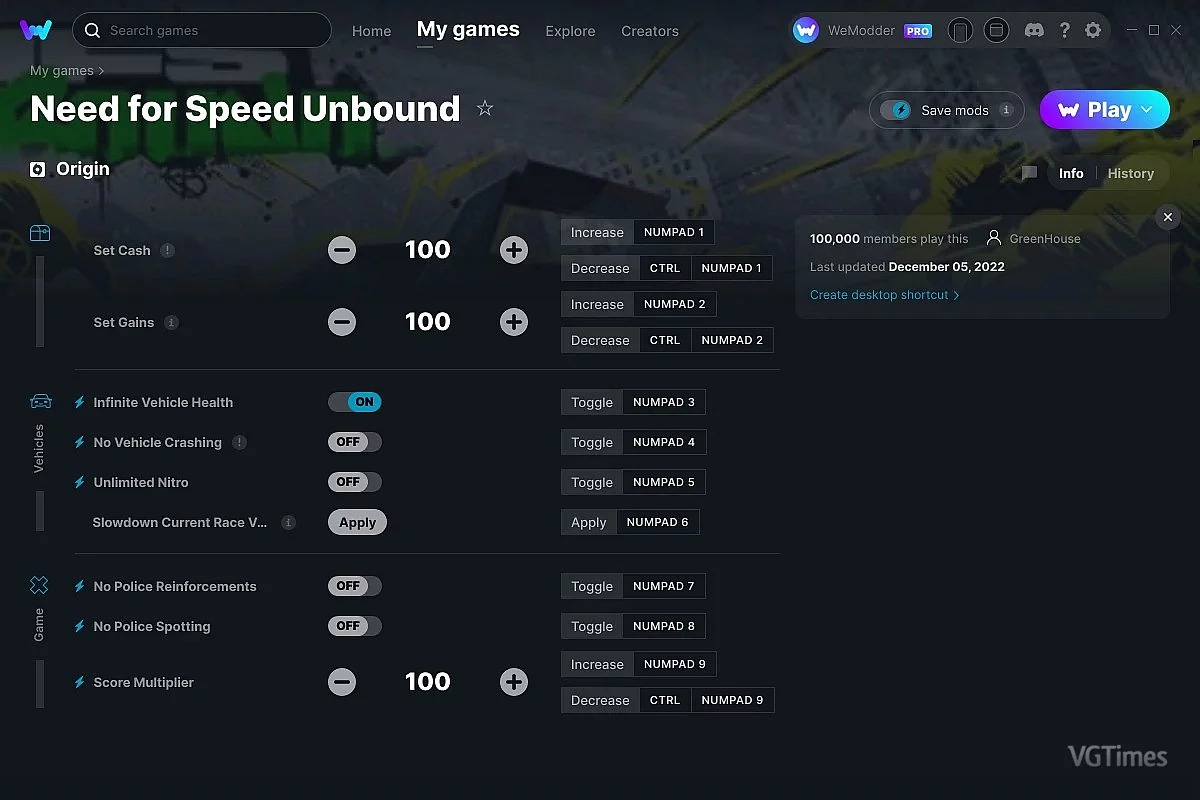Expand the Play button dropdown arrow
Viewport: 1200px width, 800px height.
coord(1147,110)
